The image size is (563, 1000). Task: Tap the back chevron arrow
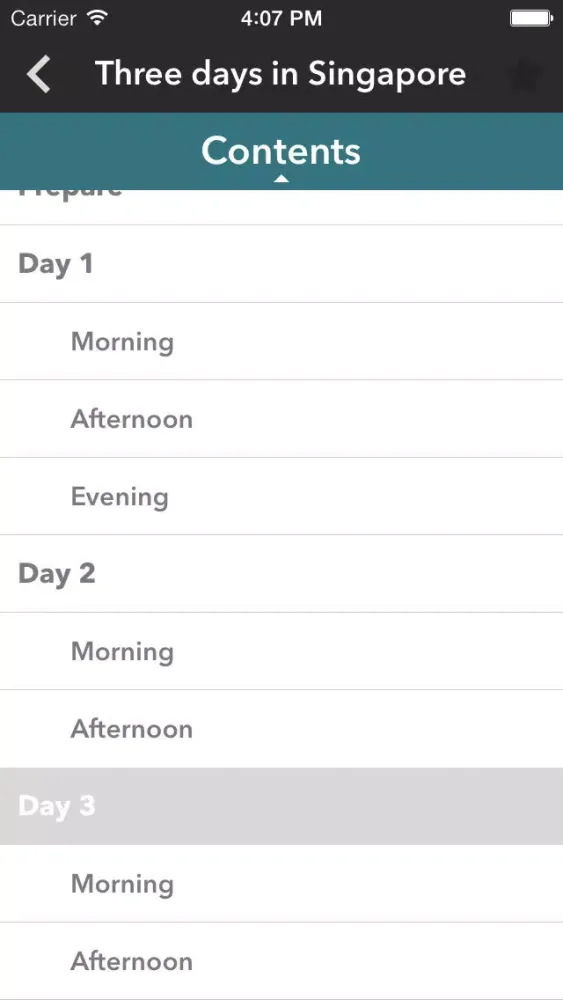coord(38,74)
